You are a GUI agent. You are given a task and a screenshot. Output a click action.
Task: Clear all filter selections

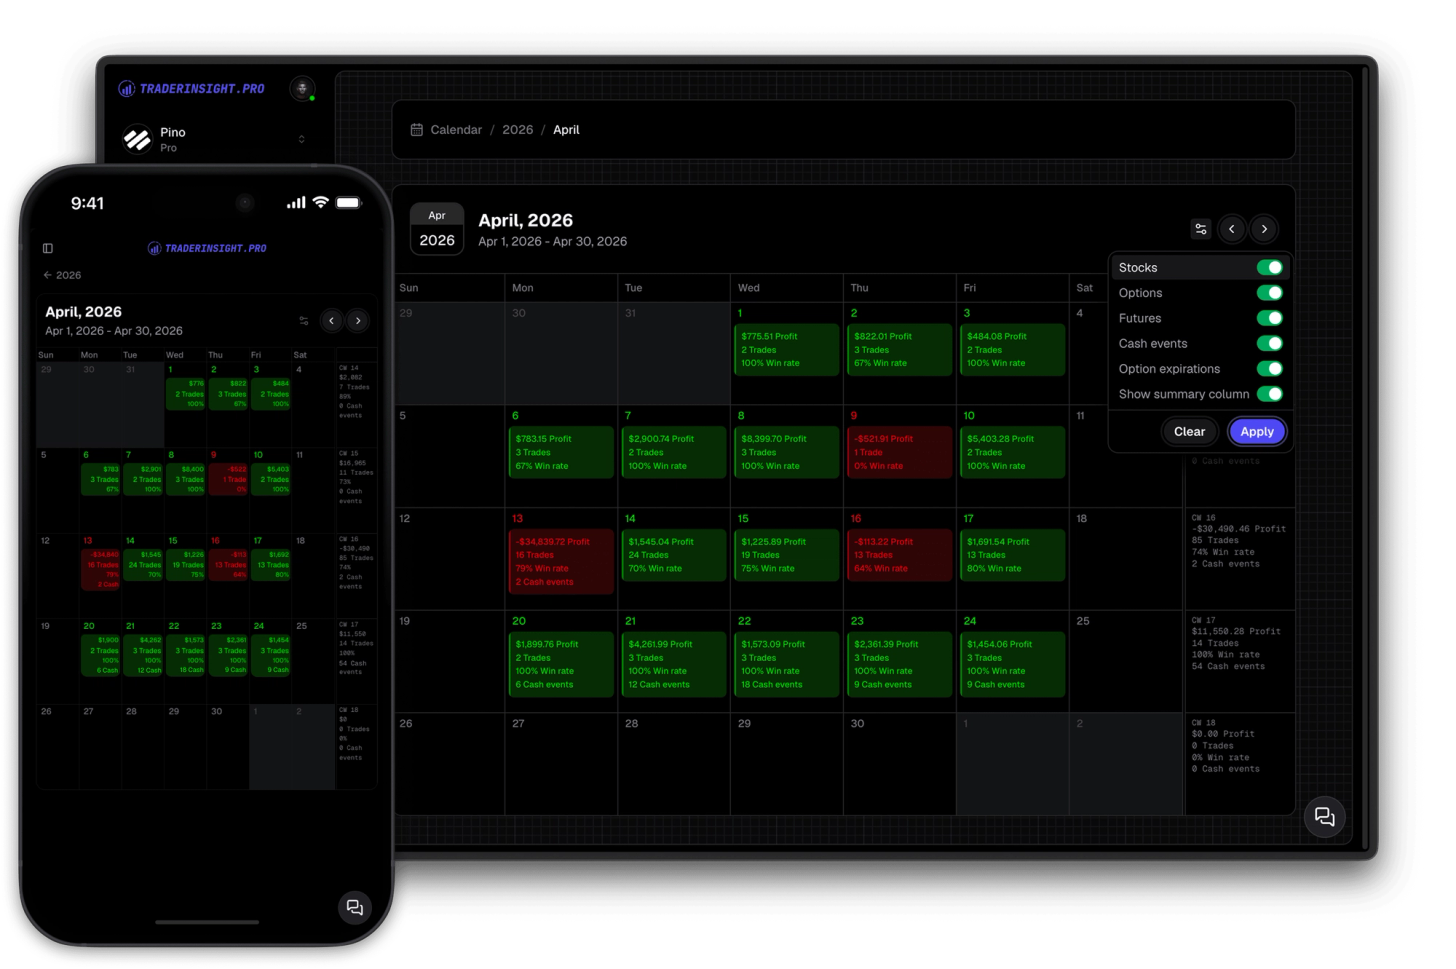pyautogui.click(x=1189, y=431)
